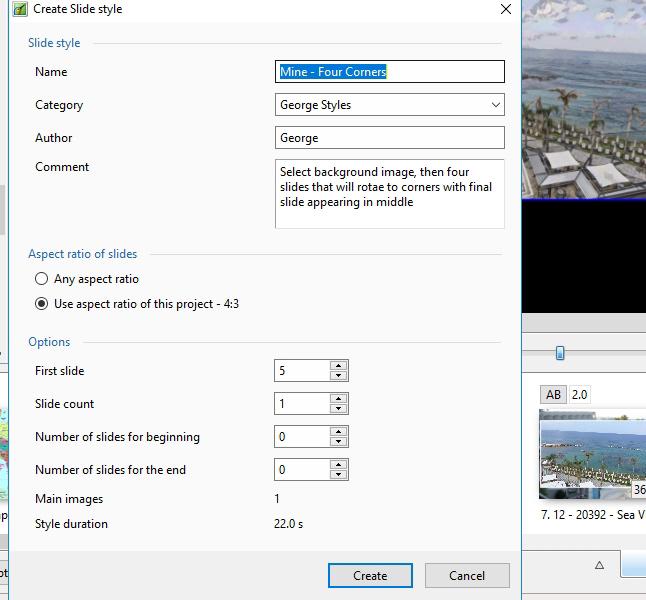Increase Number of slides for beginning
The image size is (646, 600).
pos(339,431)
